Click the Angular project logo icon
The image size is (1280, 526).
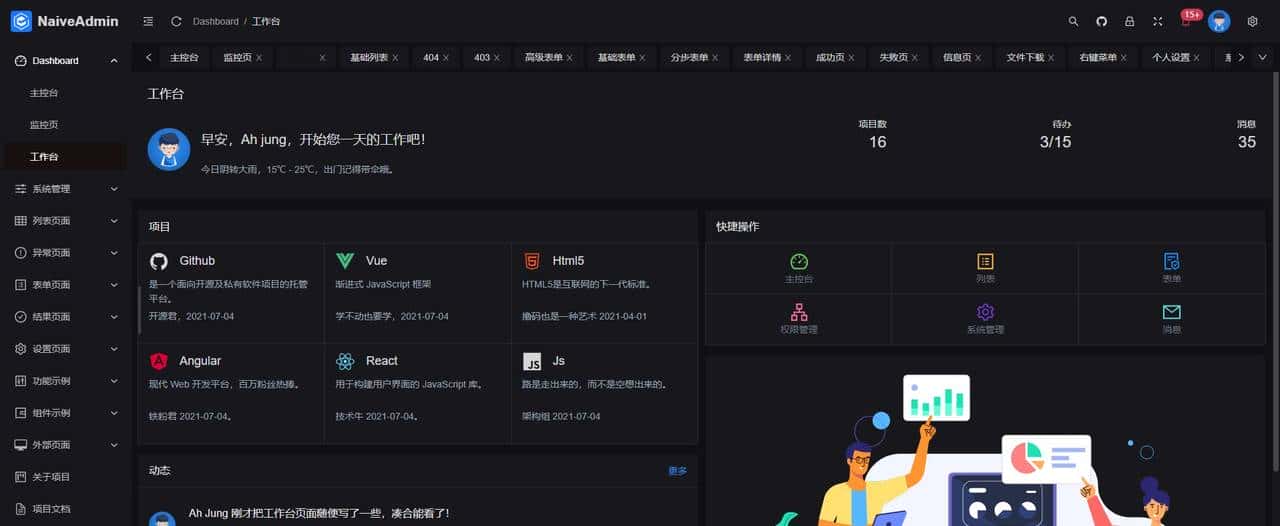tap(159, 361)
